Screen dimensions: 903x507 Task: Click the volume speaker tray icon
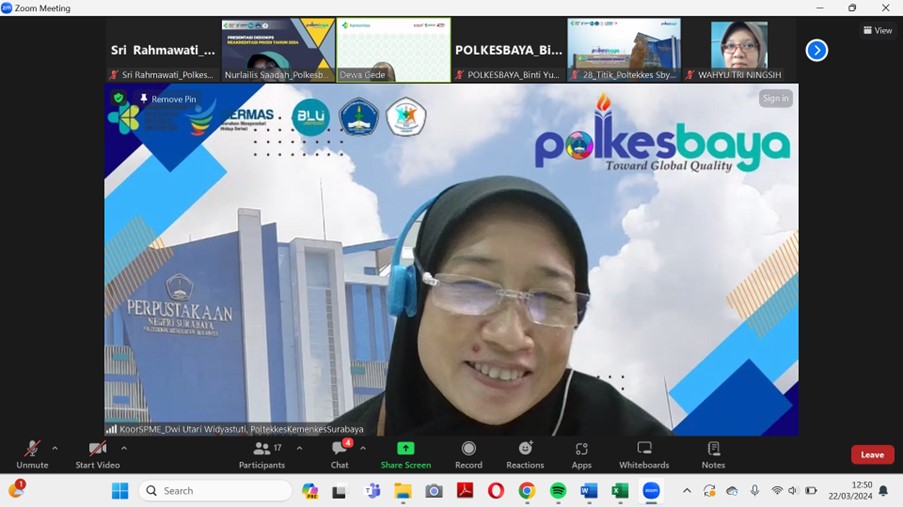[x=793, y=491]
